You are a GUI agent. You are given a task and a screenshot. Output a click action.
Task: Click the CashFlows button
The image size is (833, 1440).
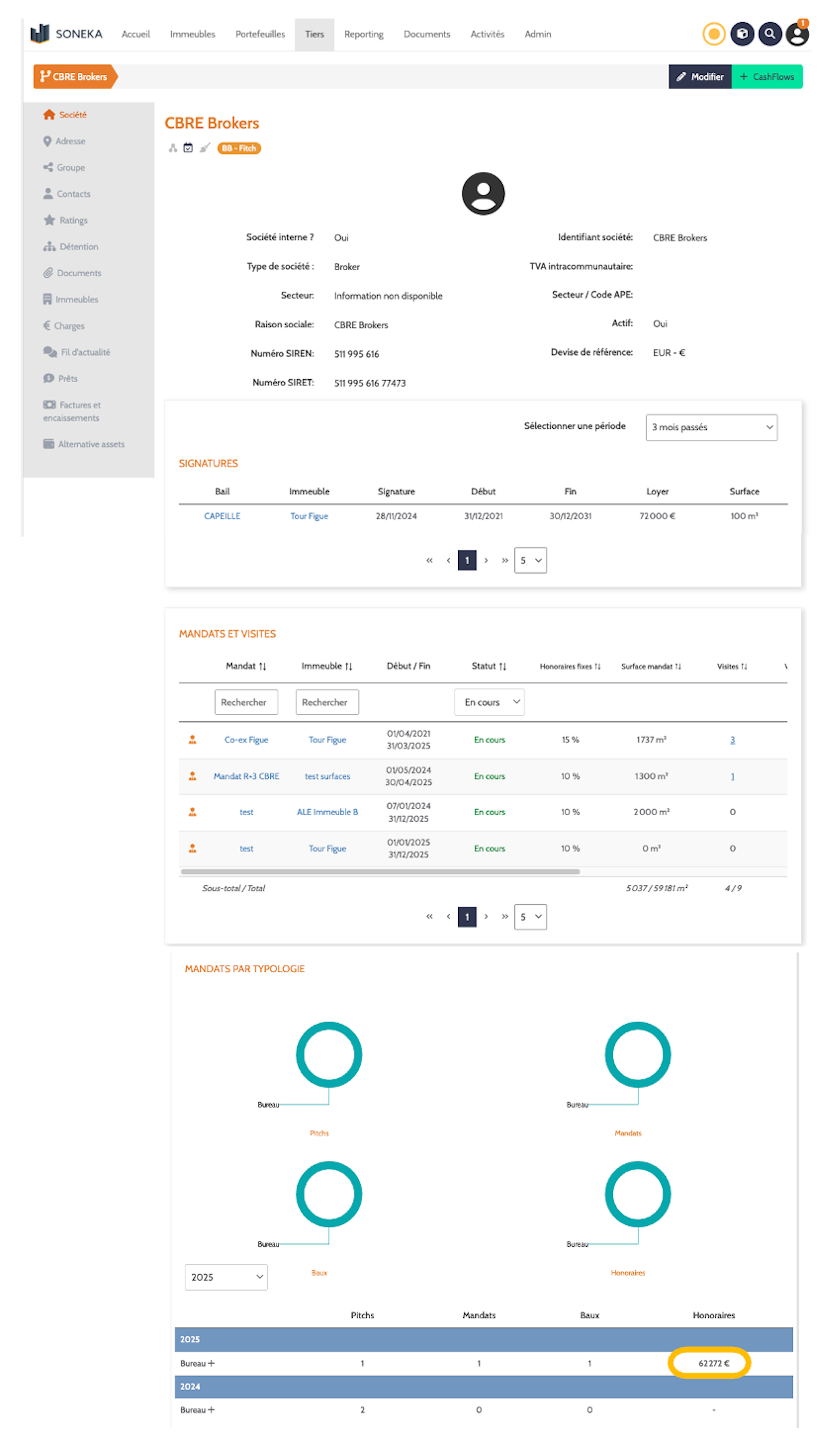point(767,76)
